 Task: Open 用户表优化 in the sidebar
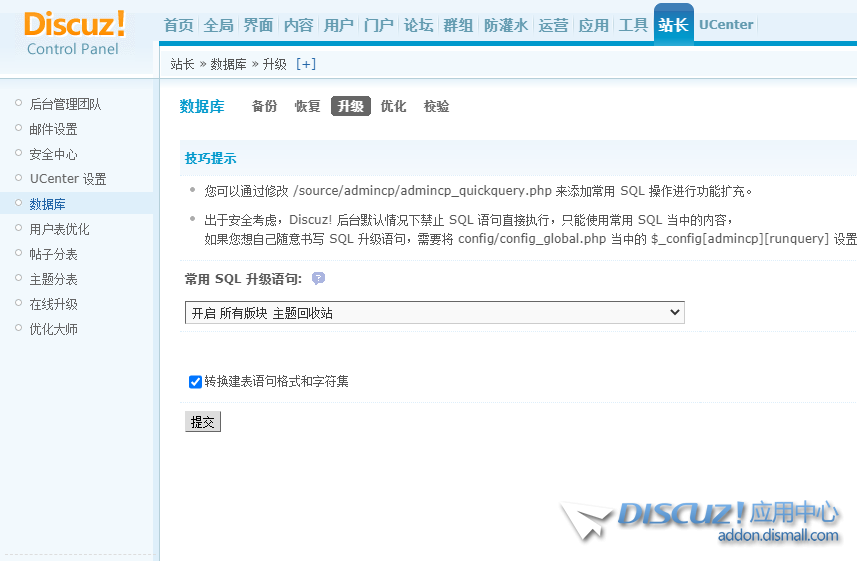[x=59, y=229]
